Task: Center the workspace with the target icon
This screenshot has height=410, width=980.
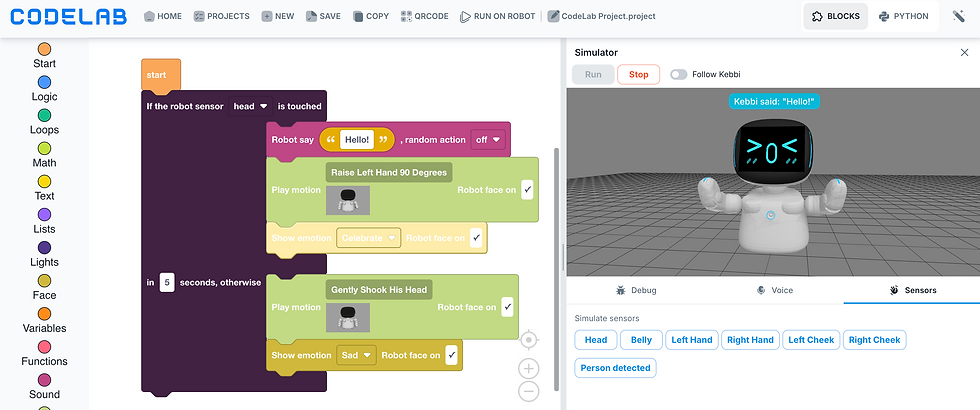Action: pos(529,340)
